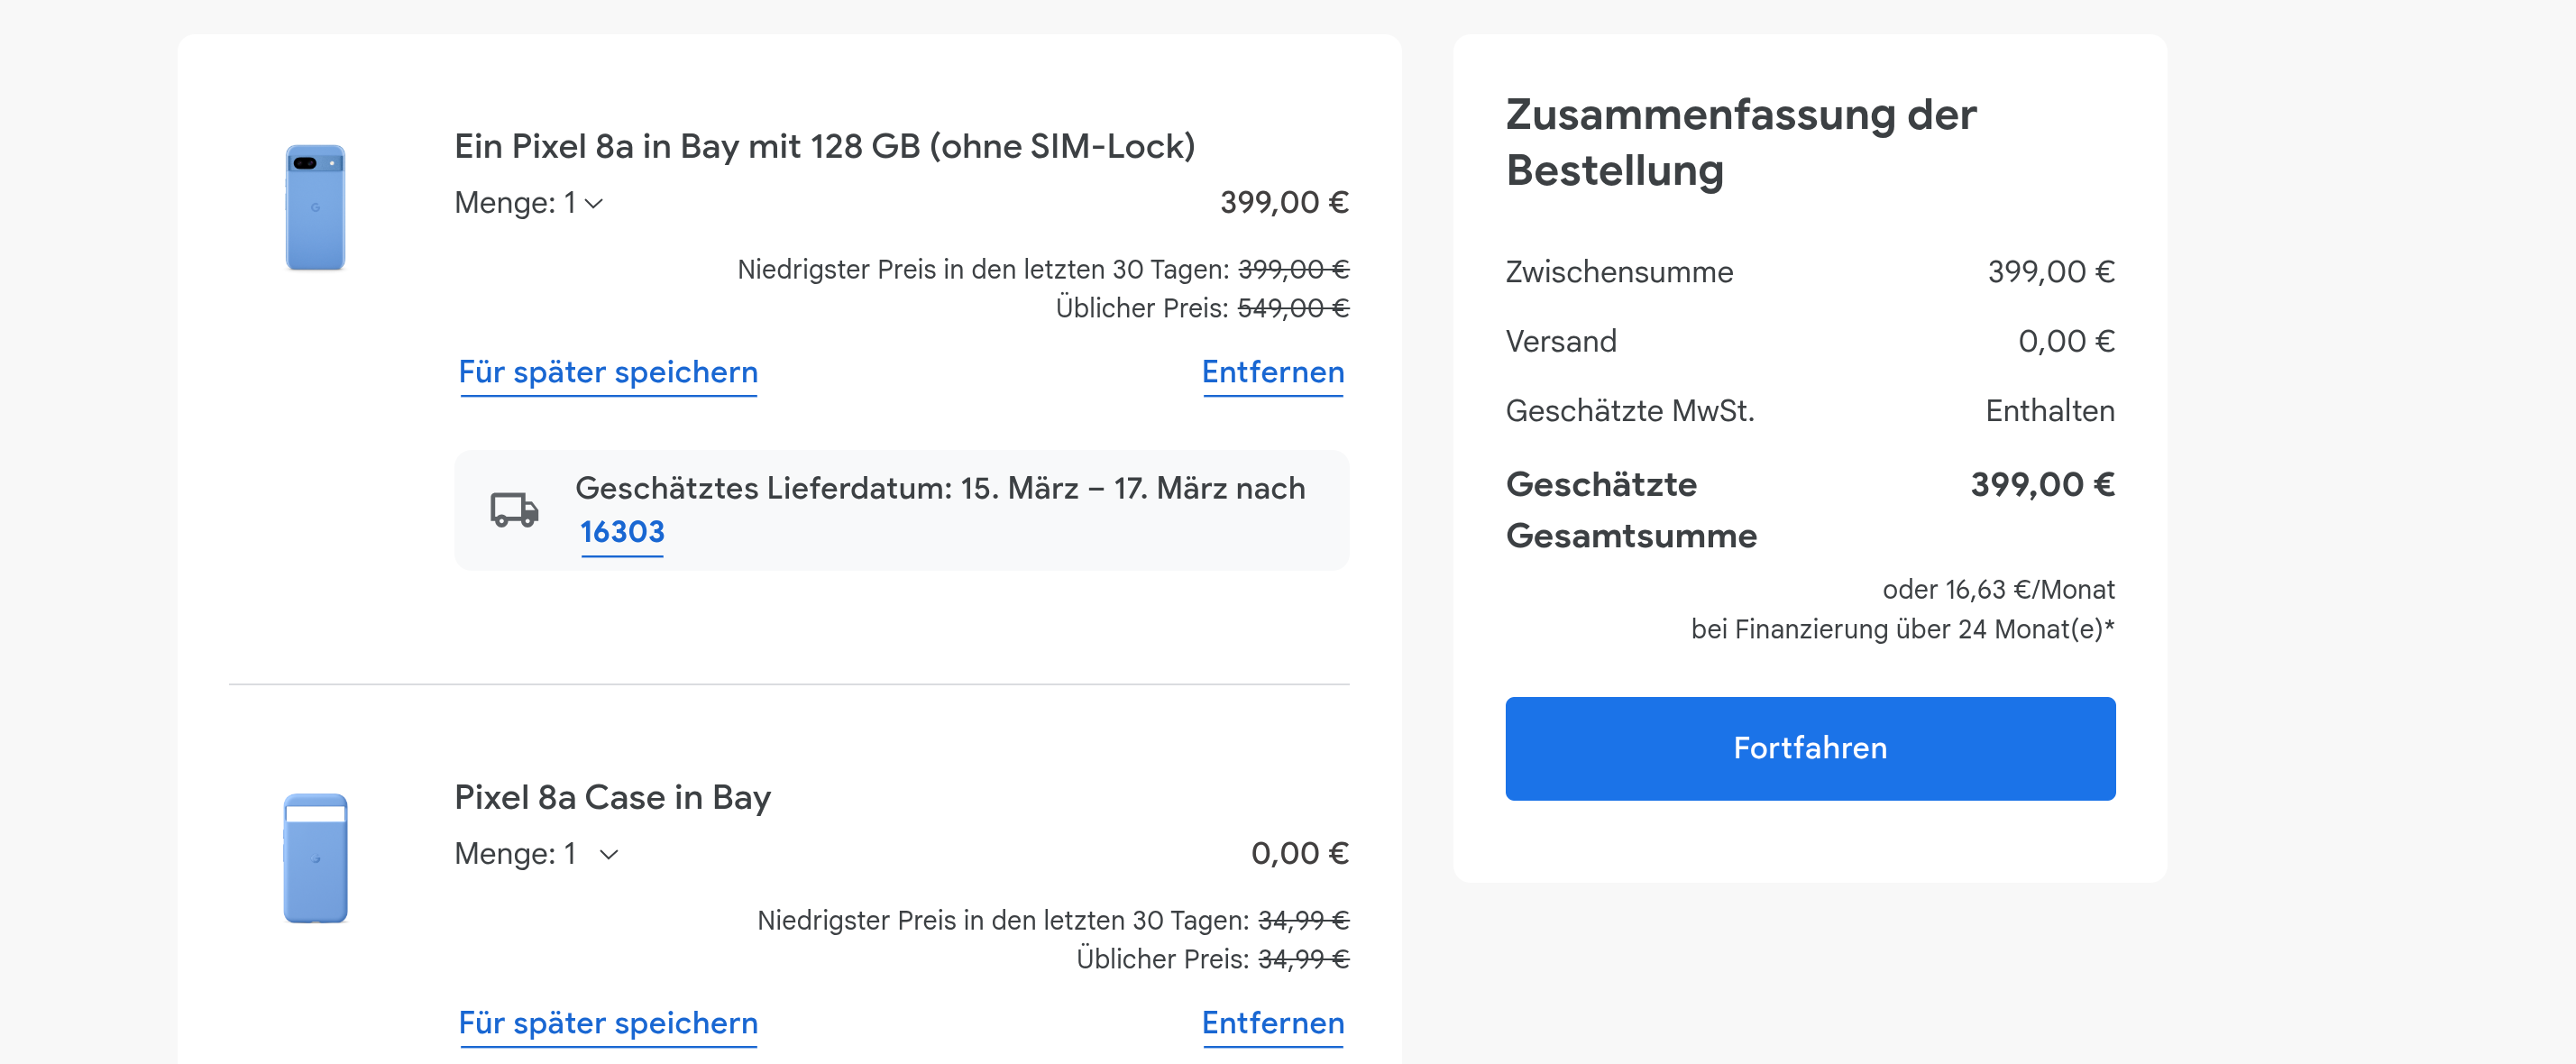Change the delivery postal code 16303
2576x1064 pixels.
coord(621,531)
